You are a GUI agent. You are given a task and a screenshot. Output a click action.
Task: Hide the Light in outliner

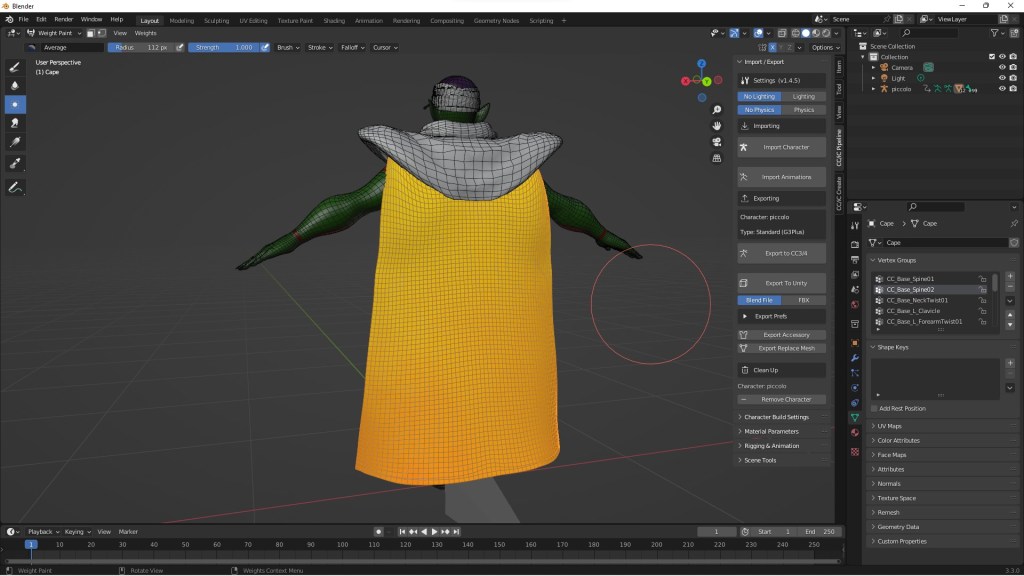[1002, 78]
